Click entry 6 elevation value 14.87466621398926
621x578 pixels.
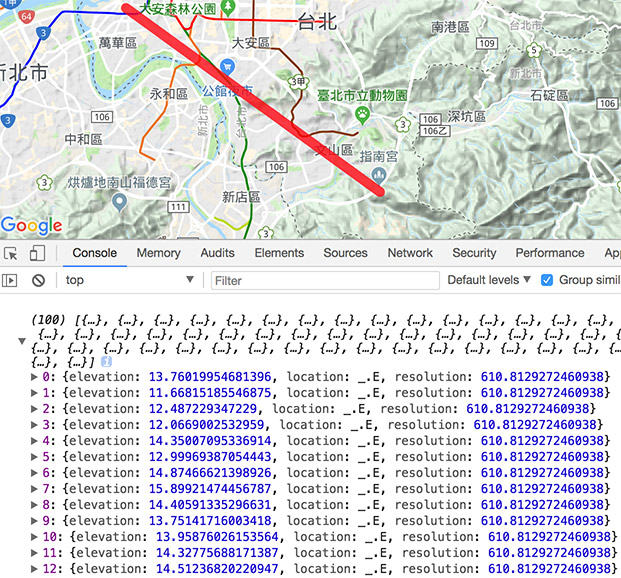pyautogui.click(x=210, y=473)
